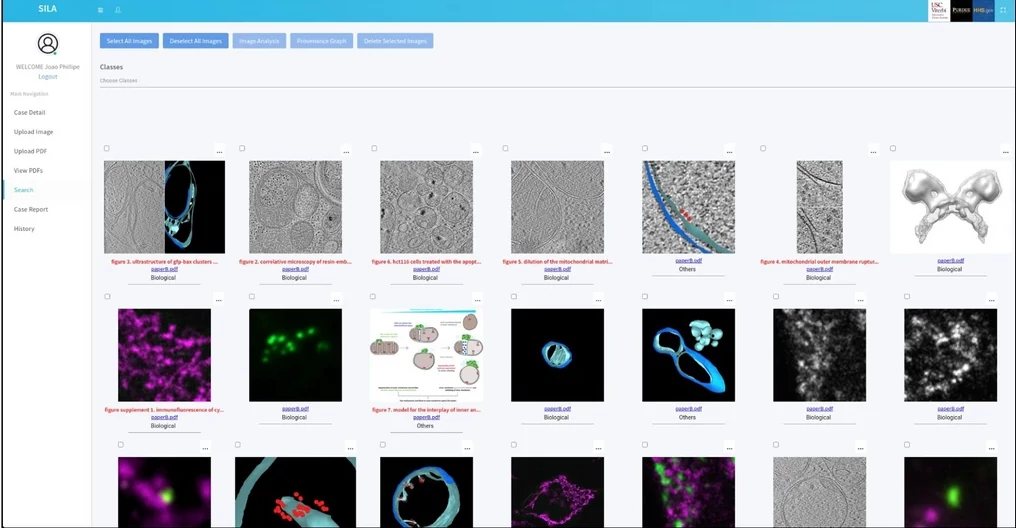The width and height of the screenshot is (1016, 528).
Task: Open the white 3D structure thumbnail
Action: coord(950,207)
